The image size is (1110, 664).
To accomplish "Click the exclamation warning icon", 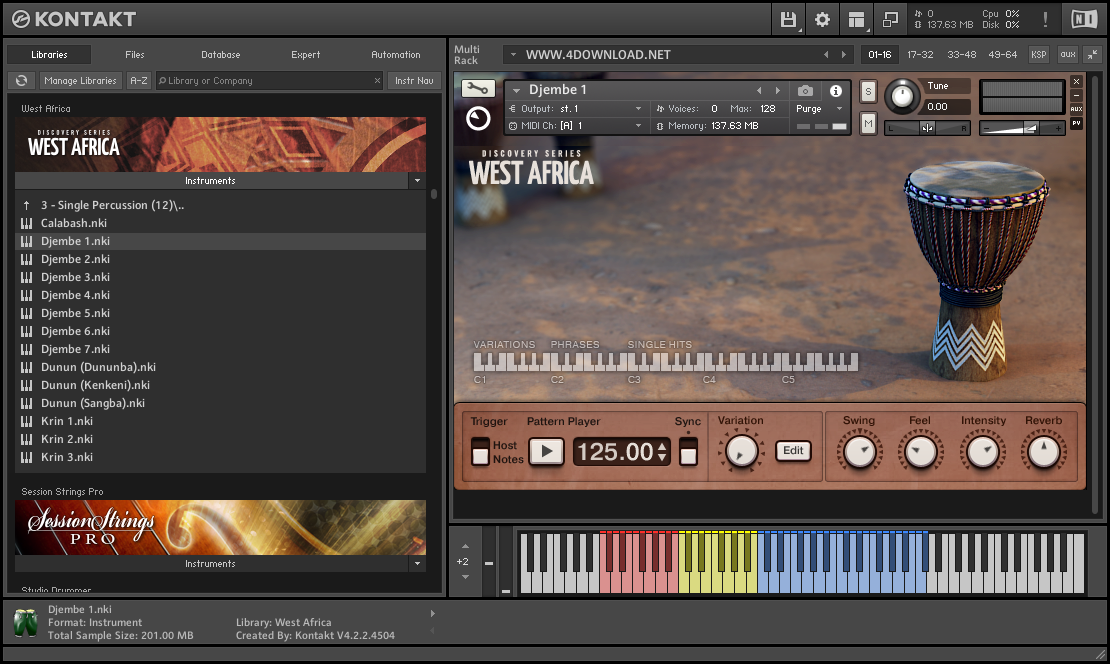I will coord(1045,19).
